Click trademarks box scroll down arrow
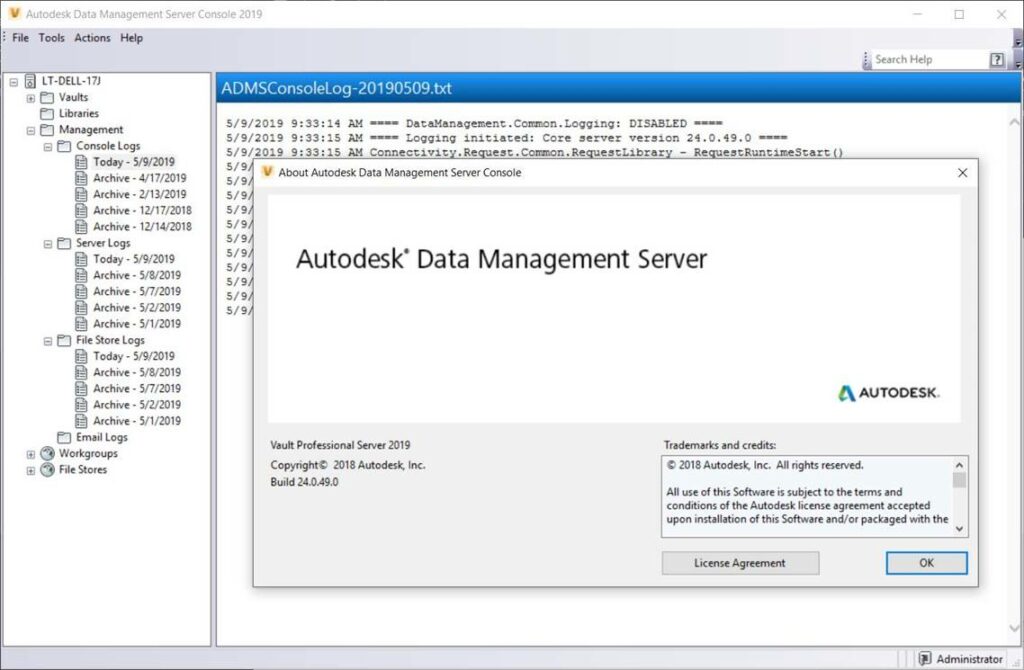 pos(959,528)
